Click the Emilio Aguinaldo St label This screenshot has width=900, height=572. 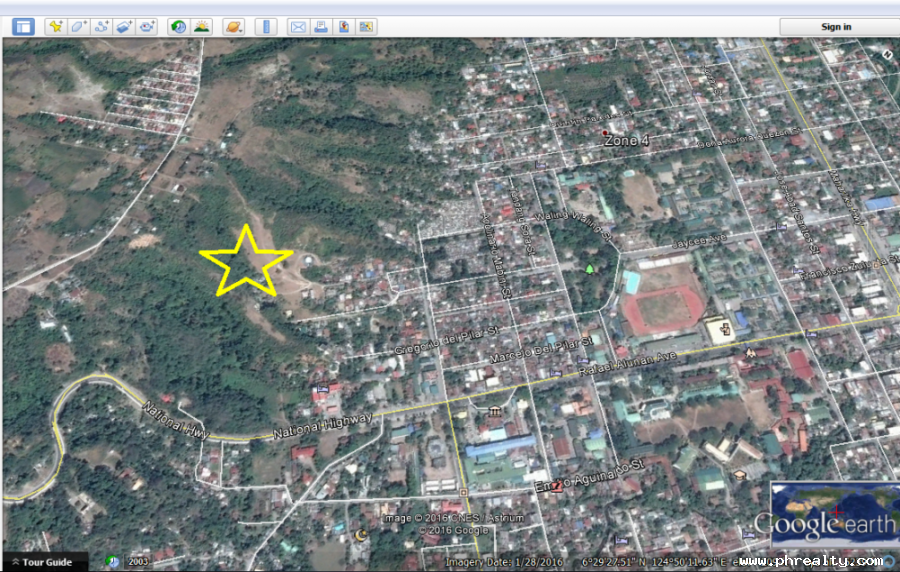pos(589,476)
